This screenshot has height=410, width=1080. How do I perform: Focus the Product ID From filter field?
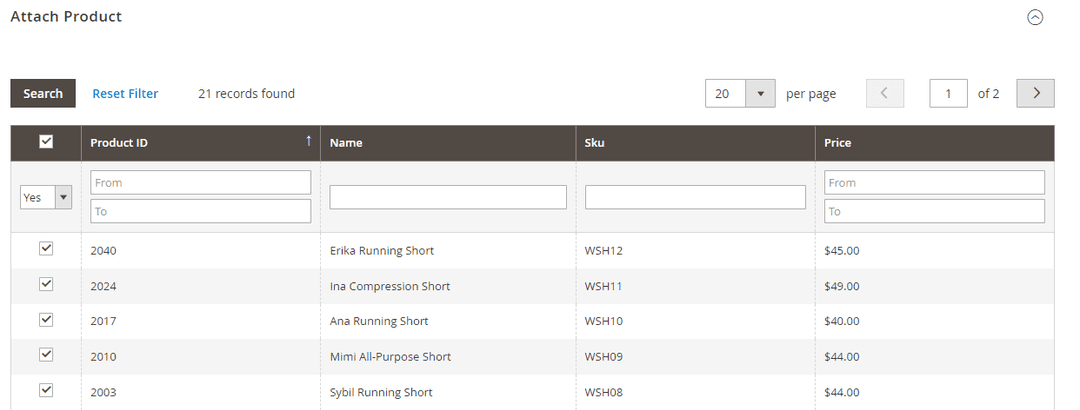(x=200, y=182)
